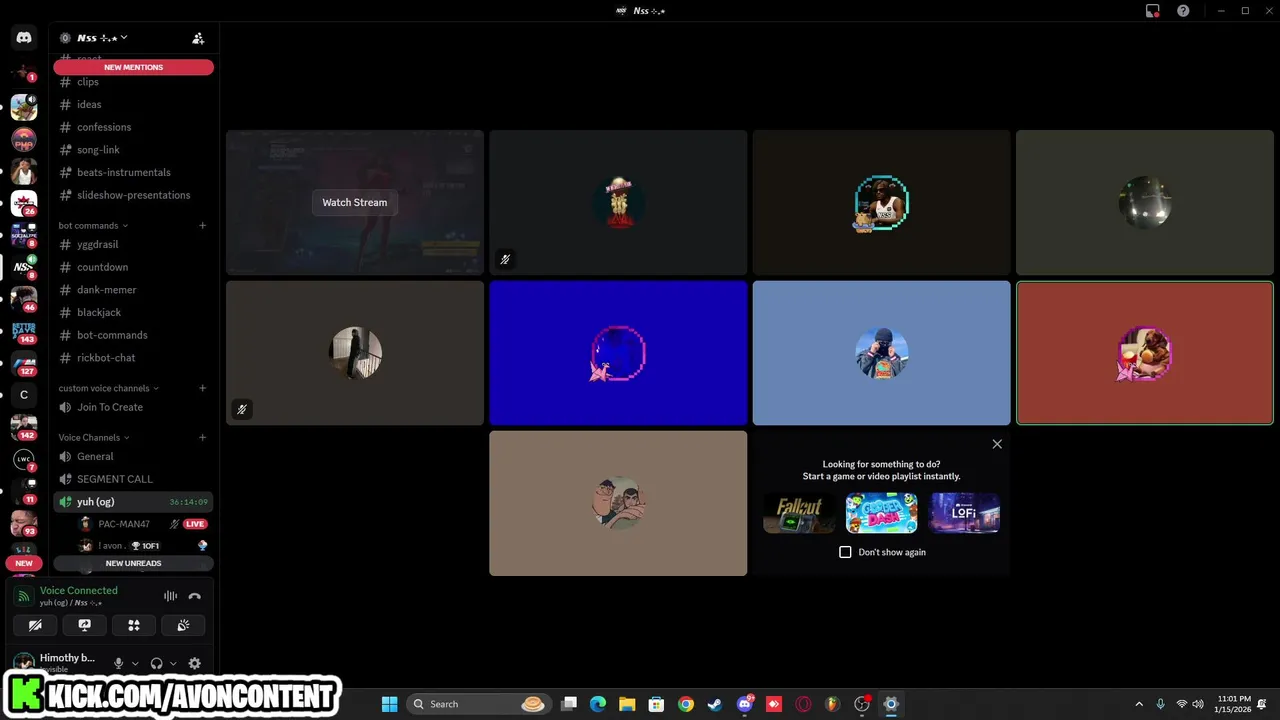This screenshot has height=720, width=1280.
Task: Expand microphone input options arrow
Action: coord(135,663)
